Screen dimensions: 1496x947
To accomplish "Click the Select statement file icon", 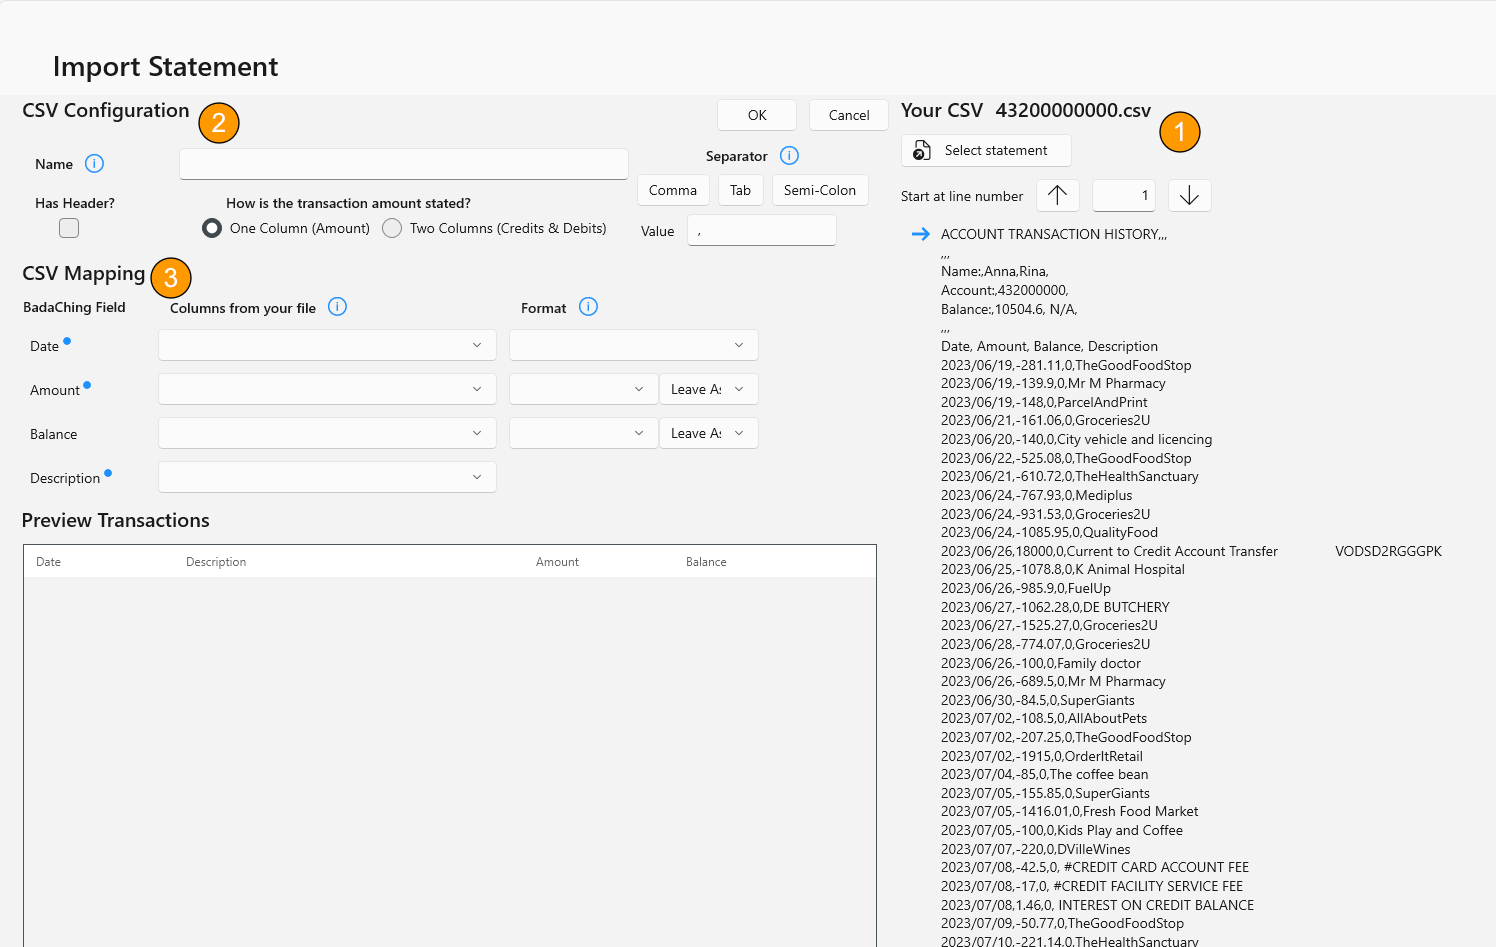I will coord(922,151).
